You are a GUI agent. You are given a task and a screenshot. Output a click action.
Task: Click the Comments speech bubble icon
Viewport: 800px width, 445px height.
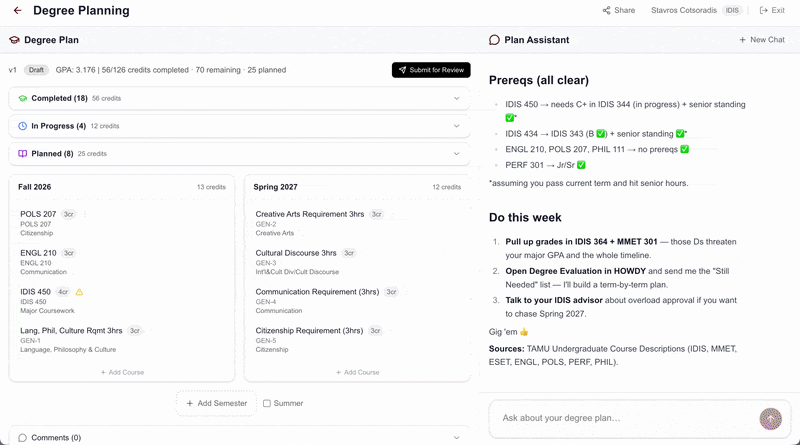22,438
